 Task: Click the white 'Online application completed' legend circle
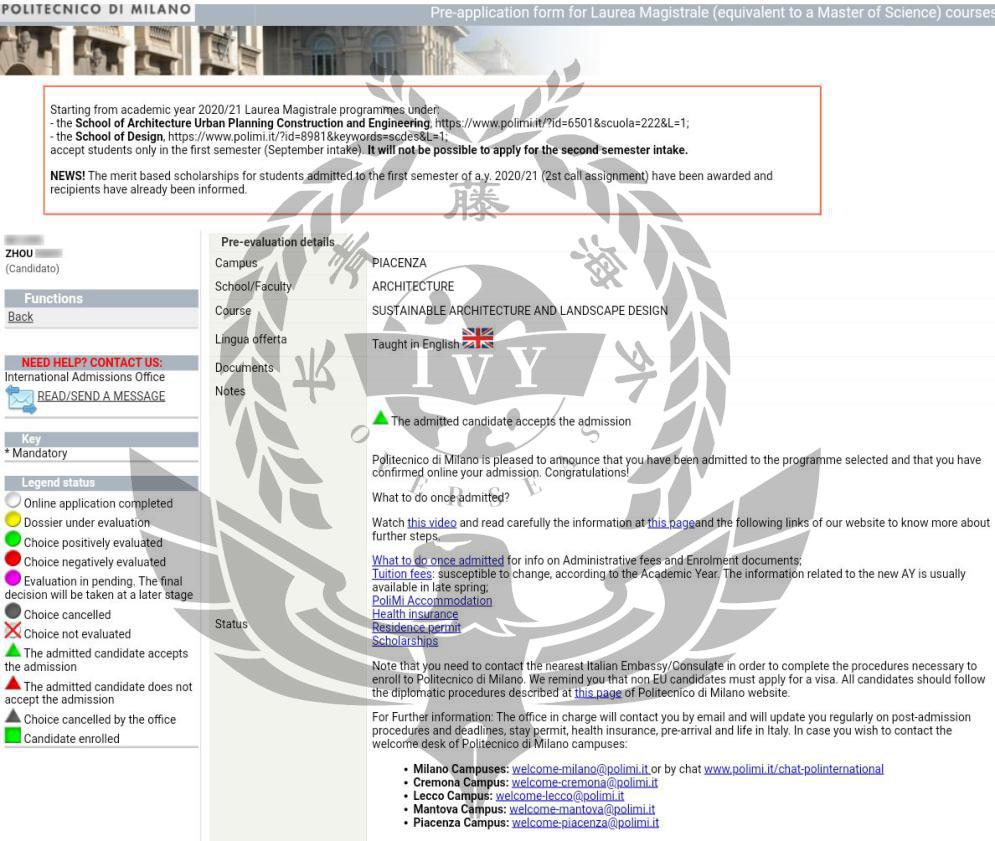click(13, 501)
